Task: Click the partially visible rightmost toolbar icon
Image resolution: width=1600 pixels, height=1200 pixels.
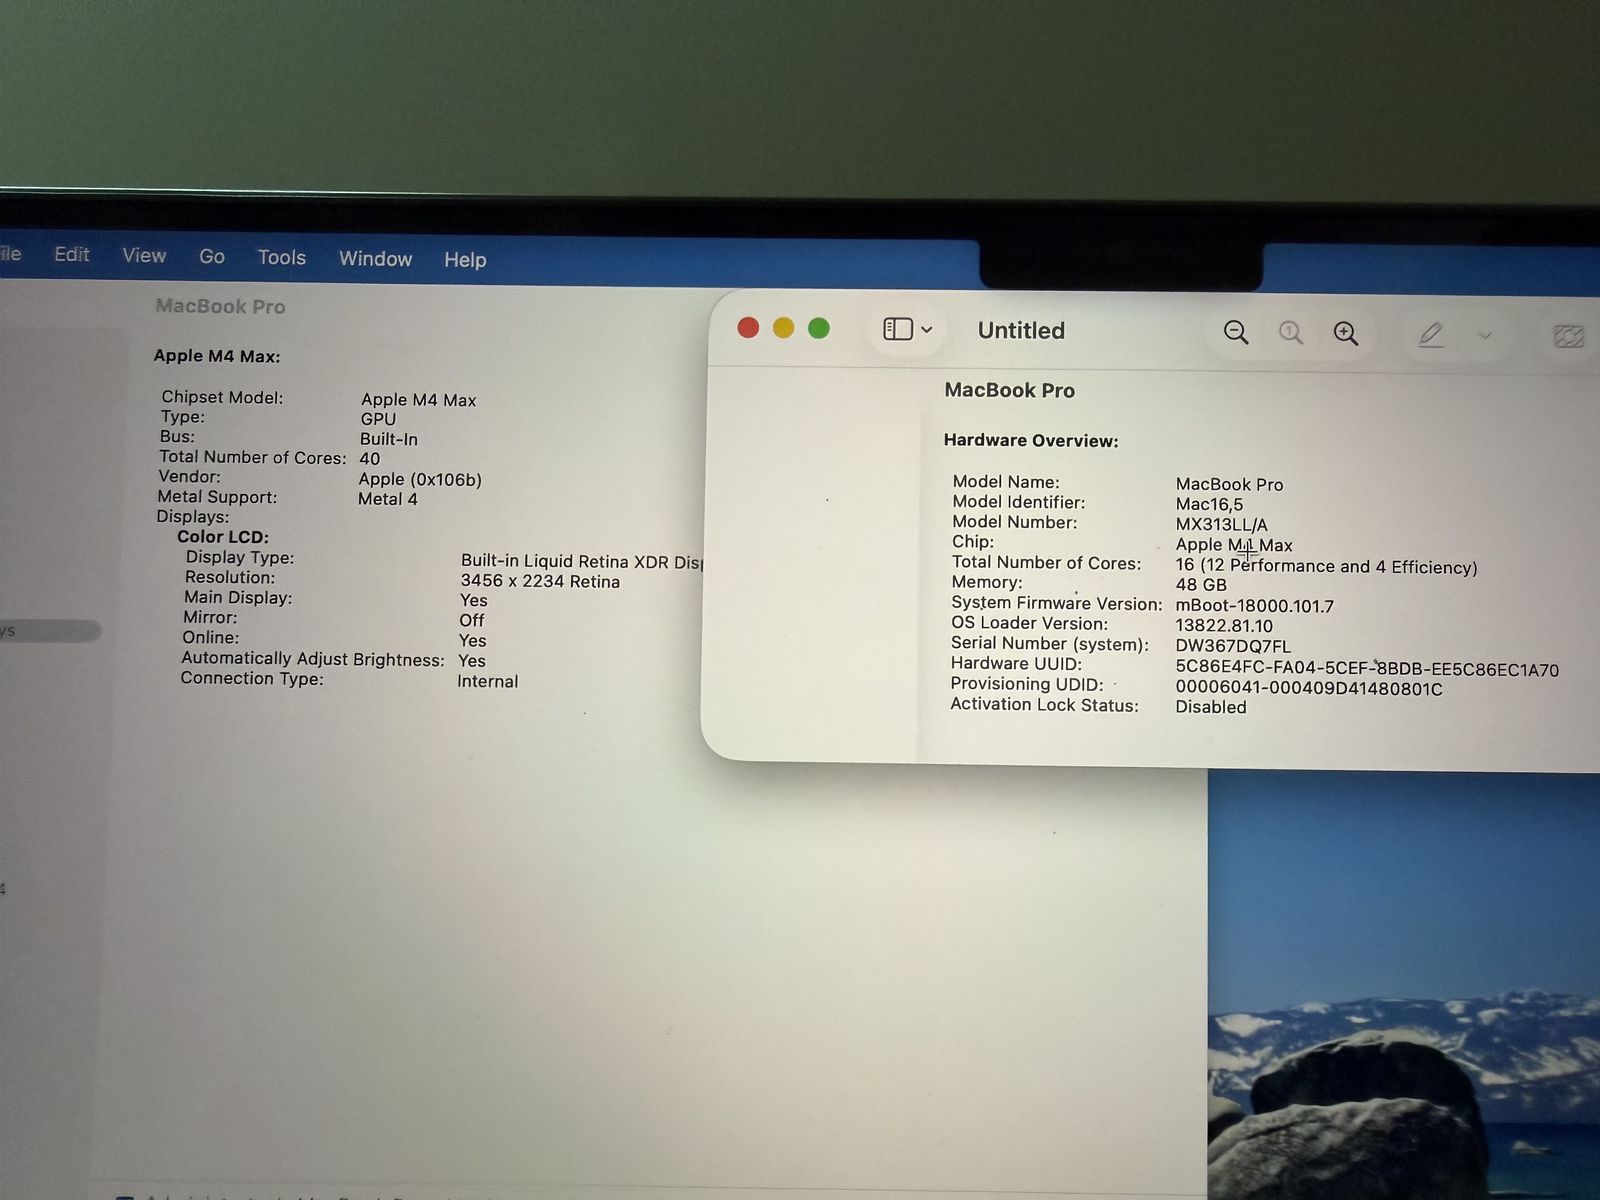Action: (1568, 337)
